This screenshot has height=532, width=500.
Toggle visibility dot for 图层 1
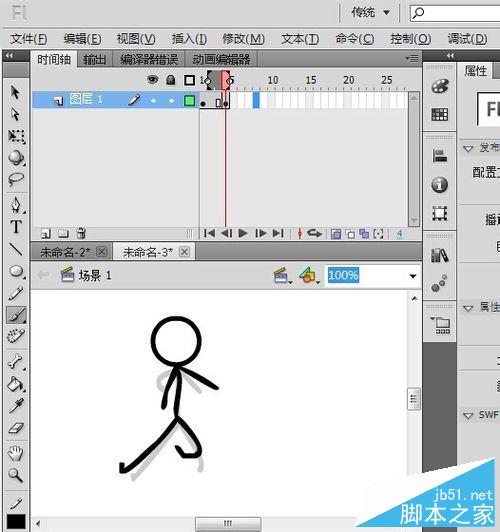pyautogui.click(x=154, y=100)
